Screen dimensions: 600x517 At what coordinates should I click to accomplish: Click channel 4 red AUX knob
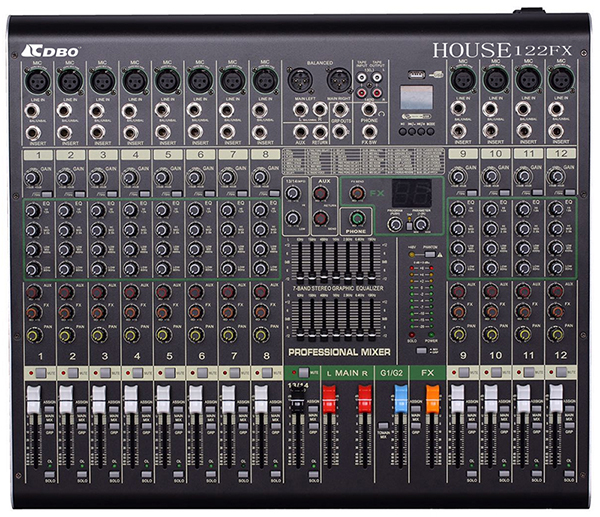(130, 292)
